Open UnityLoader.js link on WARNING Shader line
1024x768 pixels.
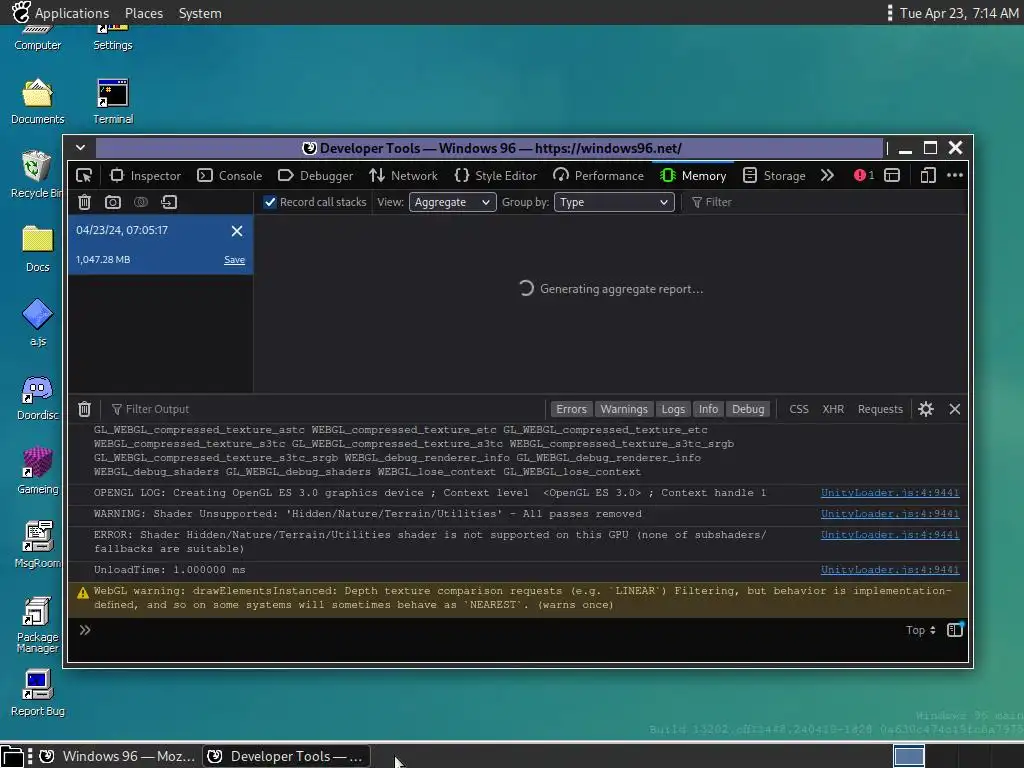890,514
